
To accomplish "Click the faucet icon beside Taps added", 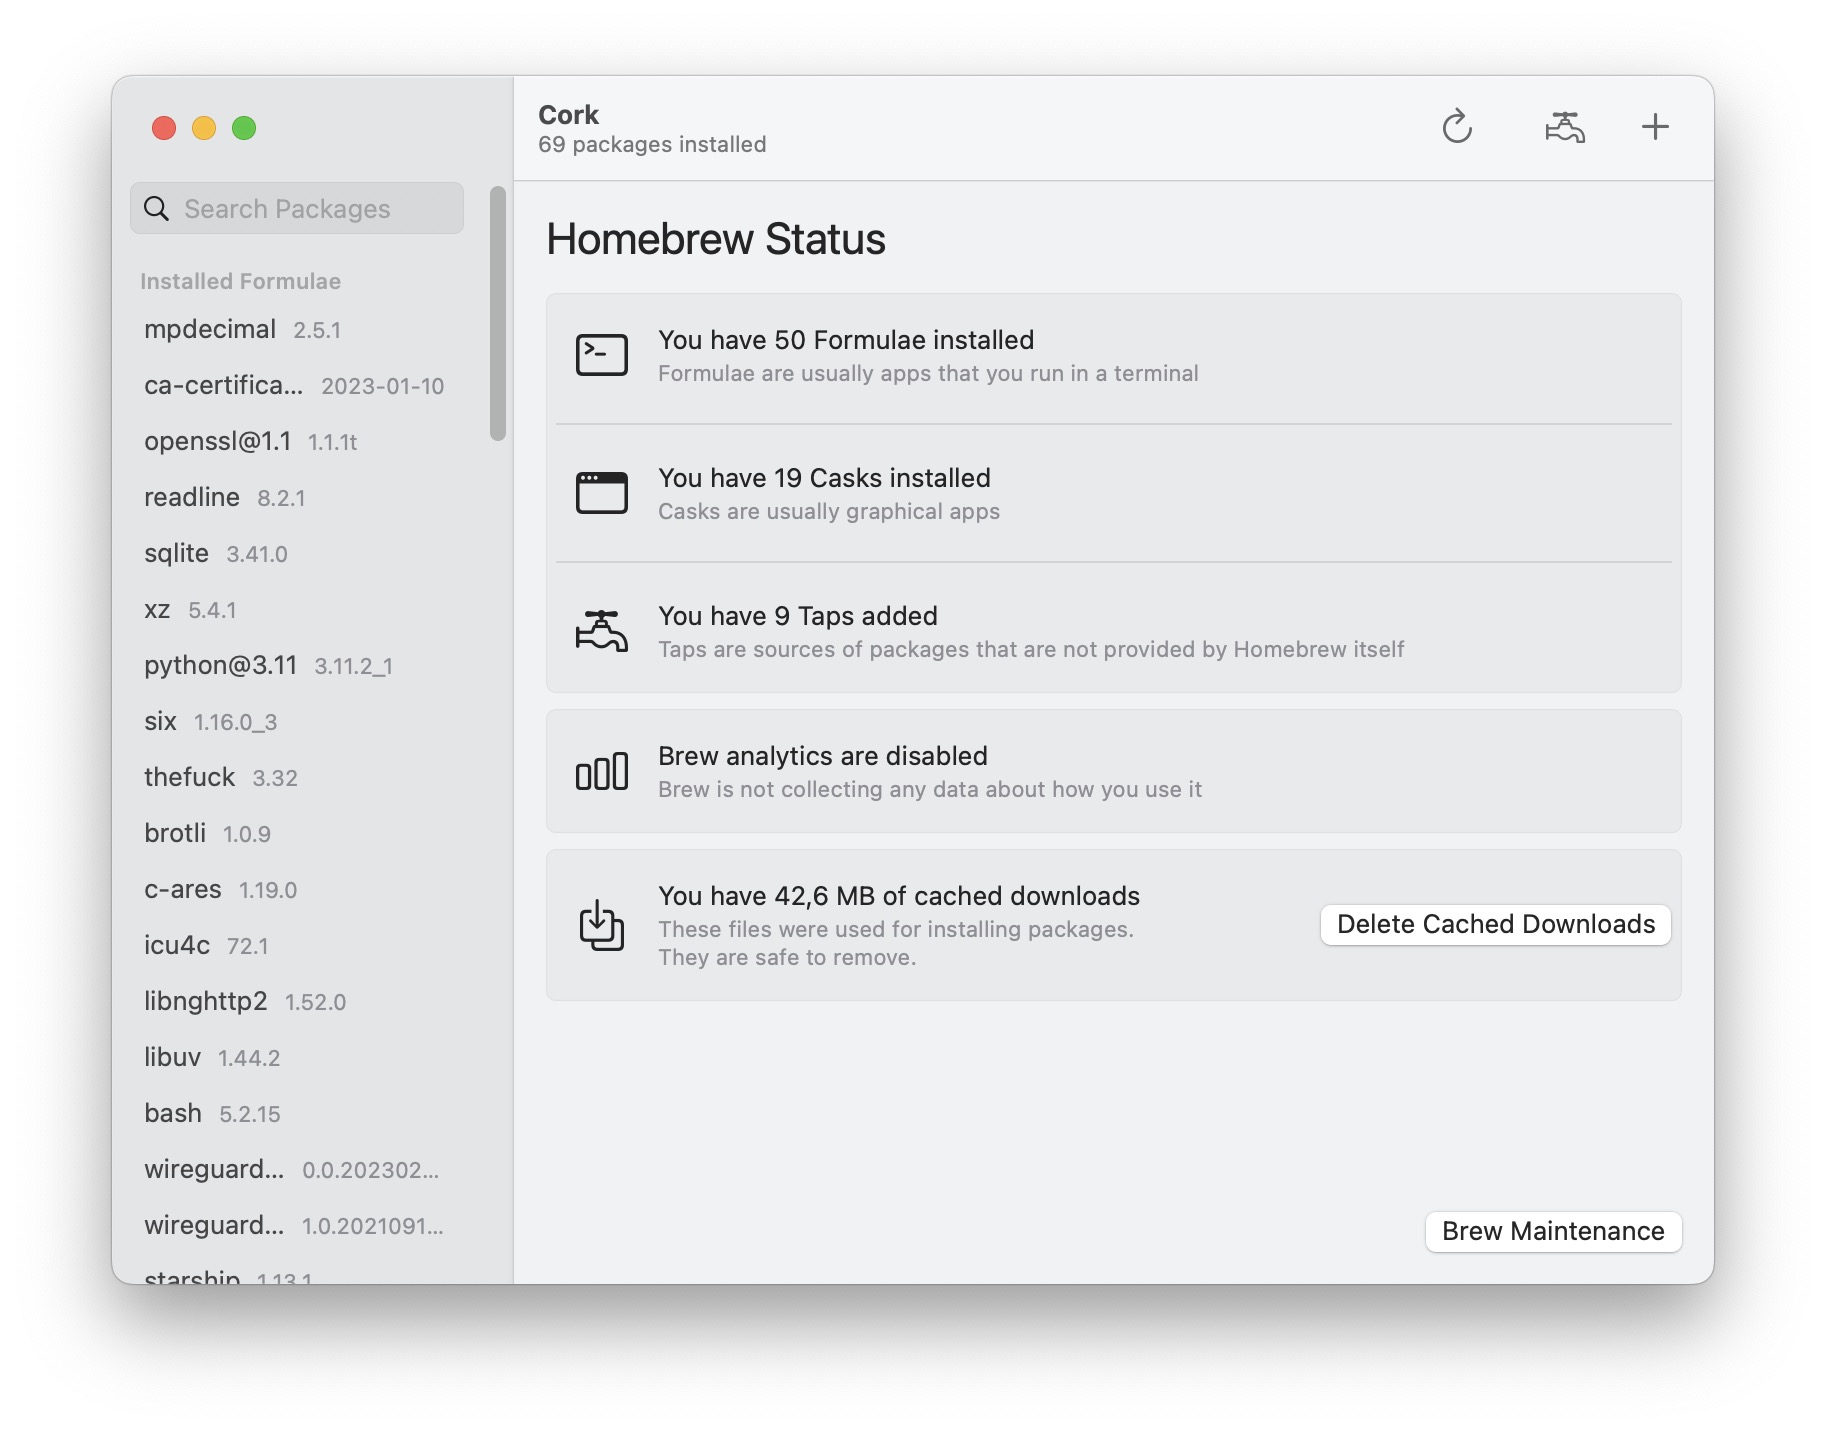I will tap(602, 631).
